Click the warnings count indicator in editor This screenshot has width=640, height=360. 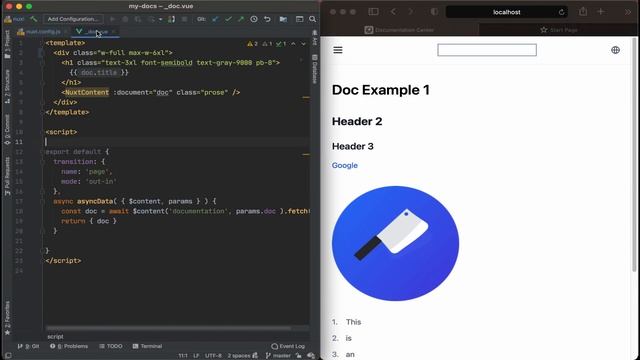click(x=252, y=44)
